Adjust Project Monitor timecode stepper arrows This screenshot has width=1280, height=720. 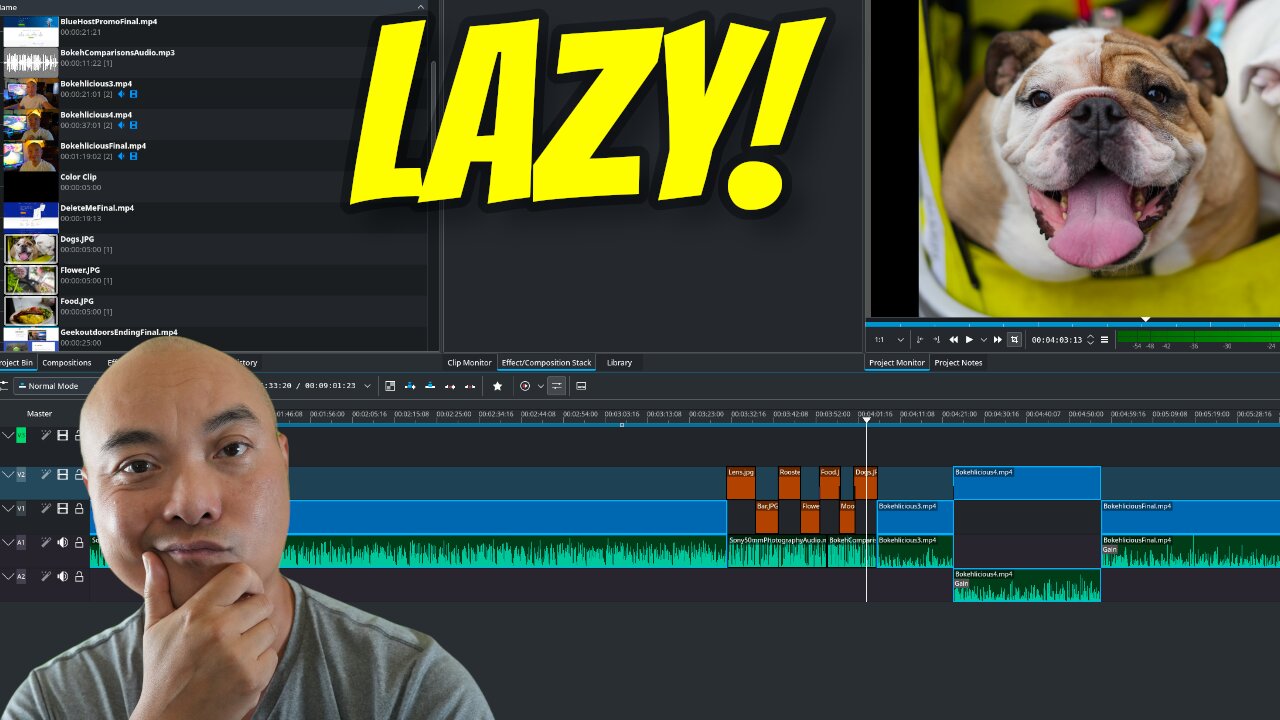tap(1090, 340)
